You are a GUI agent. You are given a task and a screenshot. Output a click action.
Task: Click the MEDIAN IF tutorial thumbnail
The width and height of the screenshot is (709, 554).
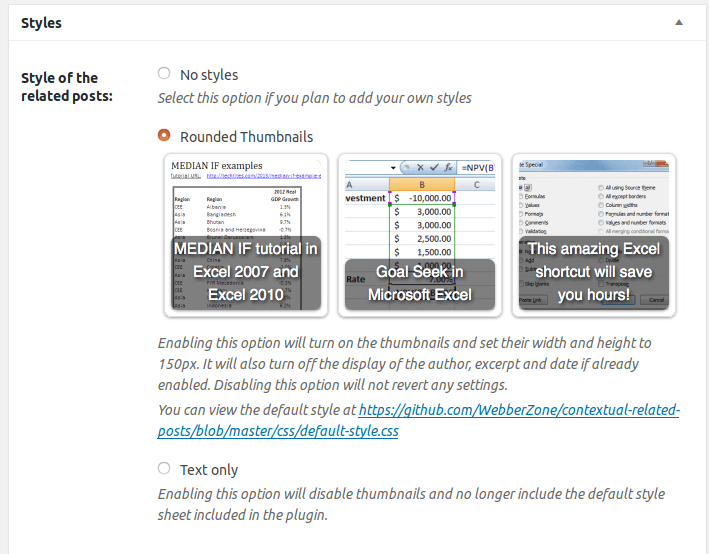point(246,235)
